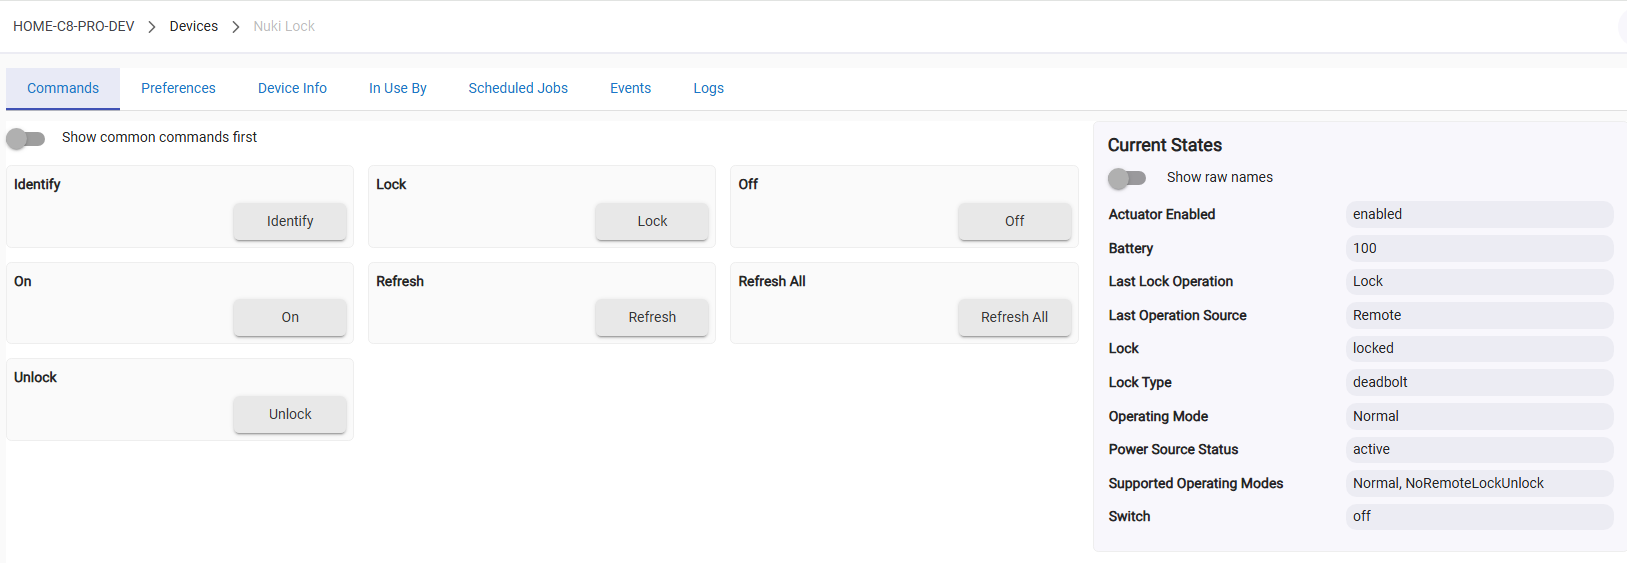Toggle Show common commands first switch
This screenshot has width=1627, height=563.
click(x=26, y=138)
